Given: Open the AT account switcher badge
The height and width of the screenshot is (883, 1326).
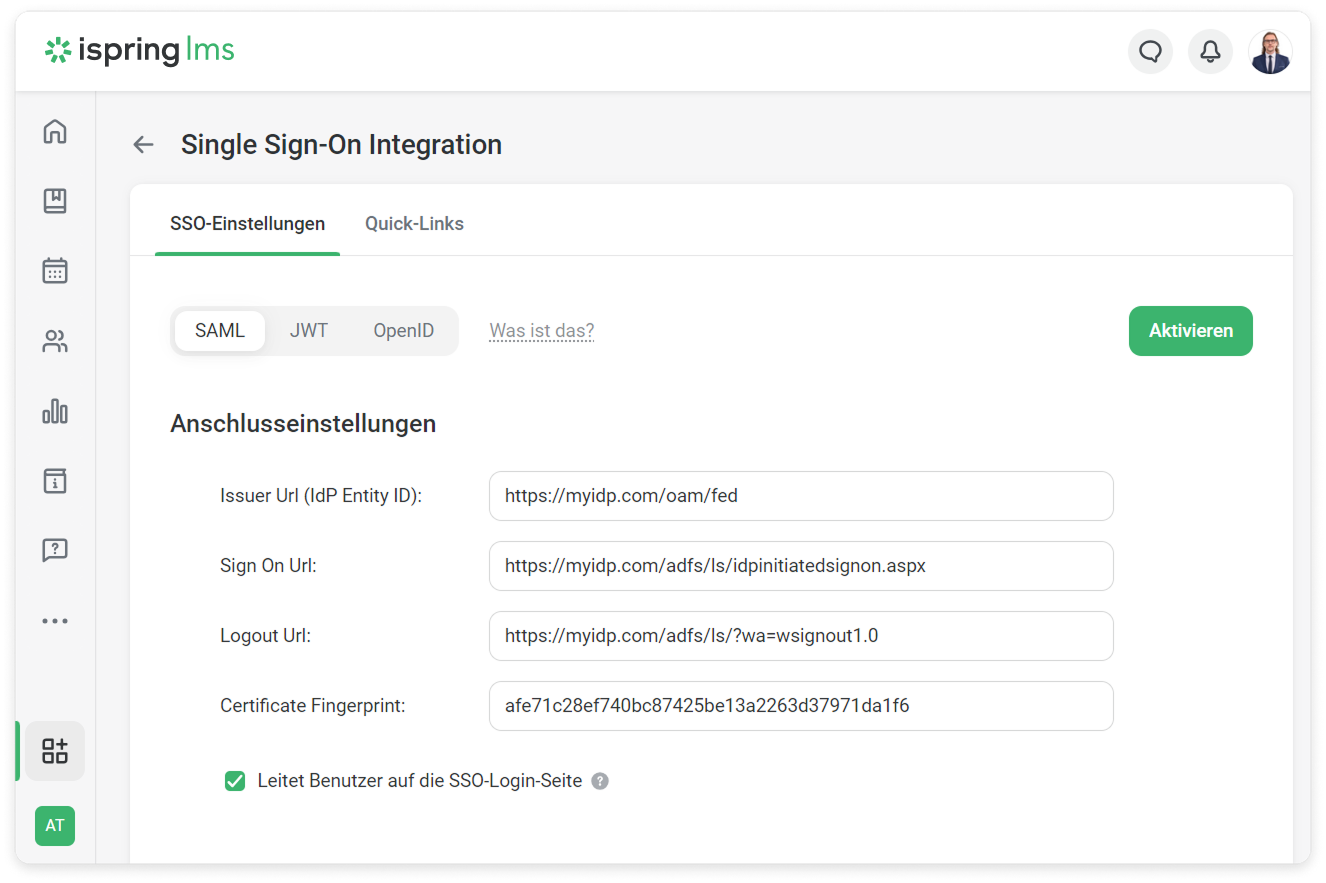Looking at the screenshot, I should 55,826.
